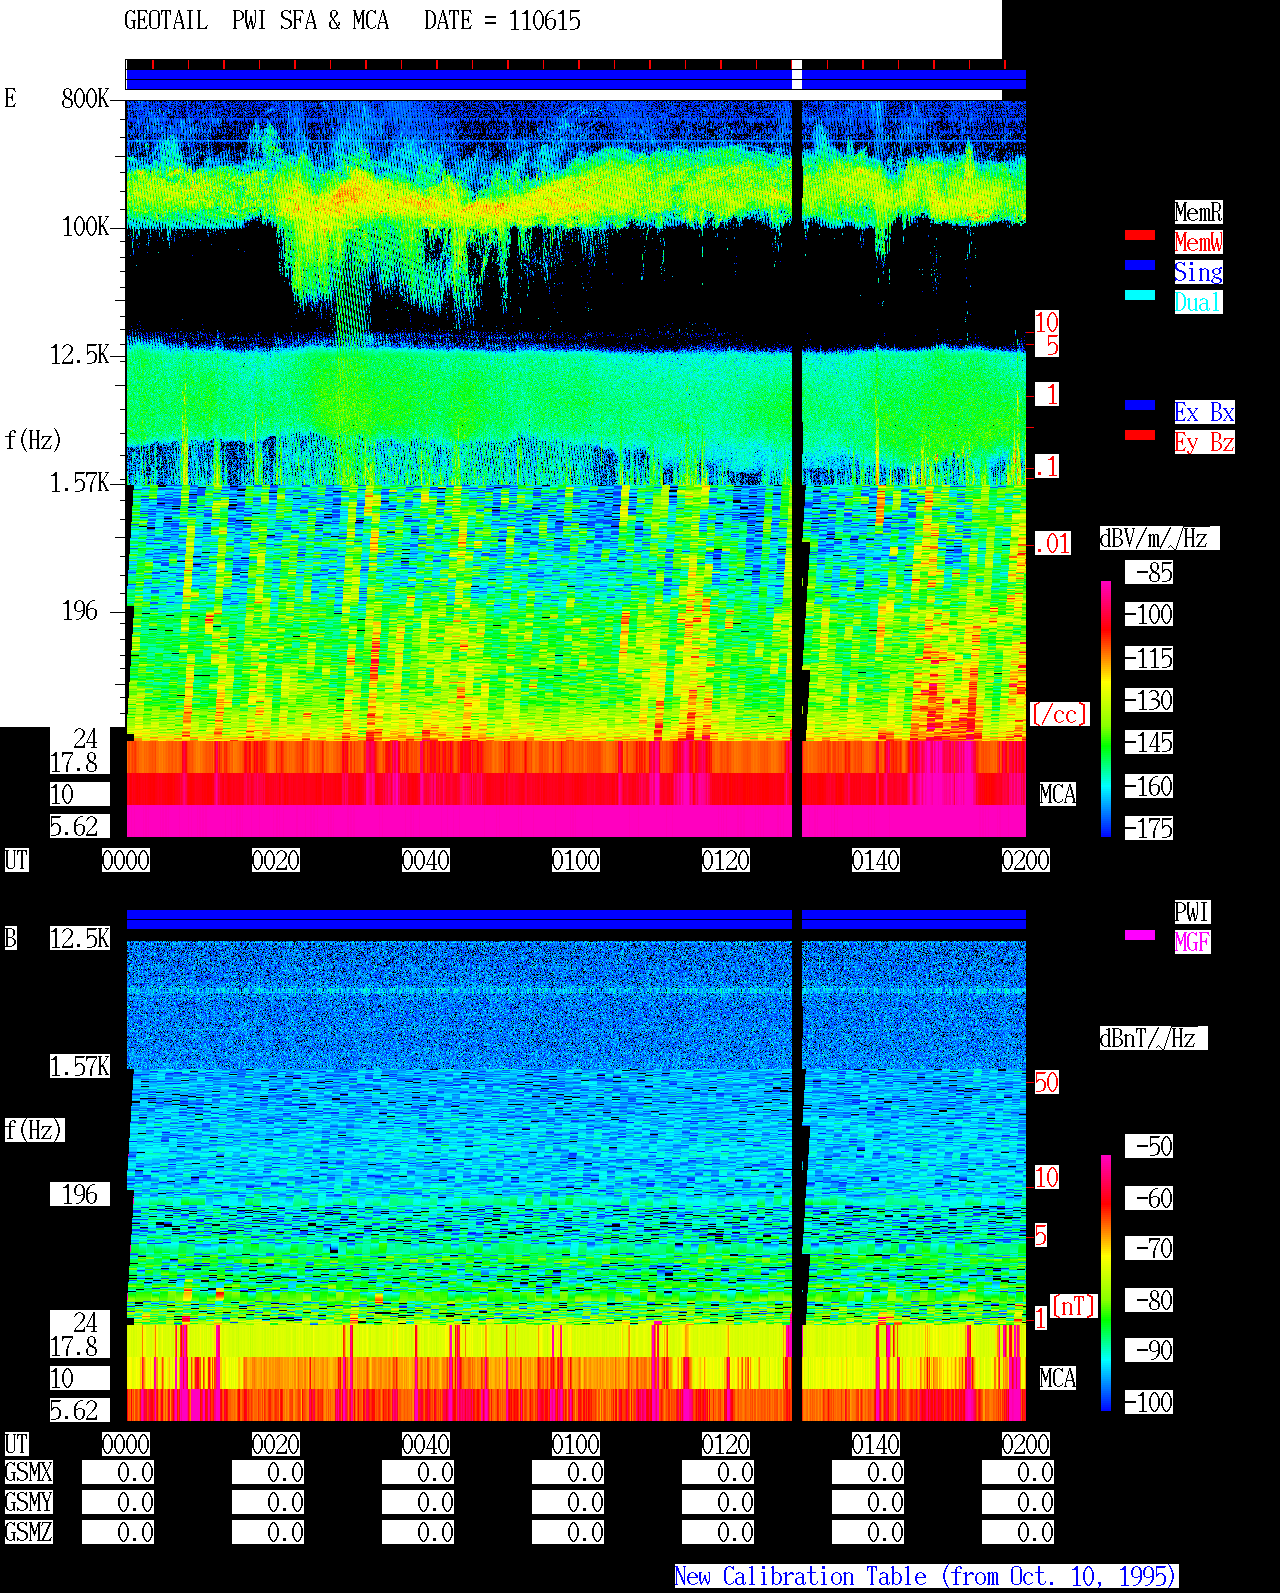The height and width of the screenshot is (1593, 1280).
Task: Click the 0040 UT label under E panel
Action: (426, 860)
